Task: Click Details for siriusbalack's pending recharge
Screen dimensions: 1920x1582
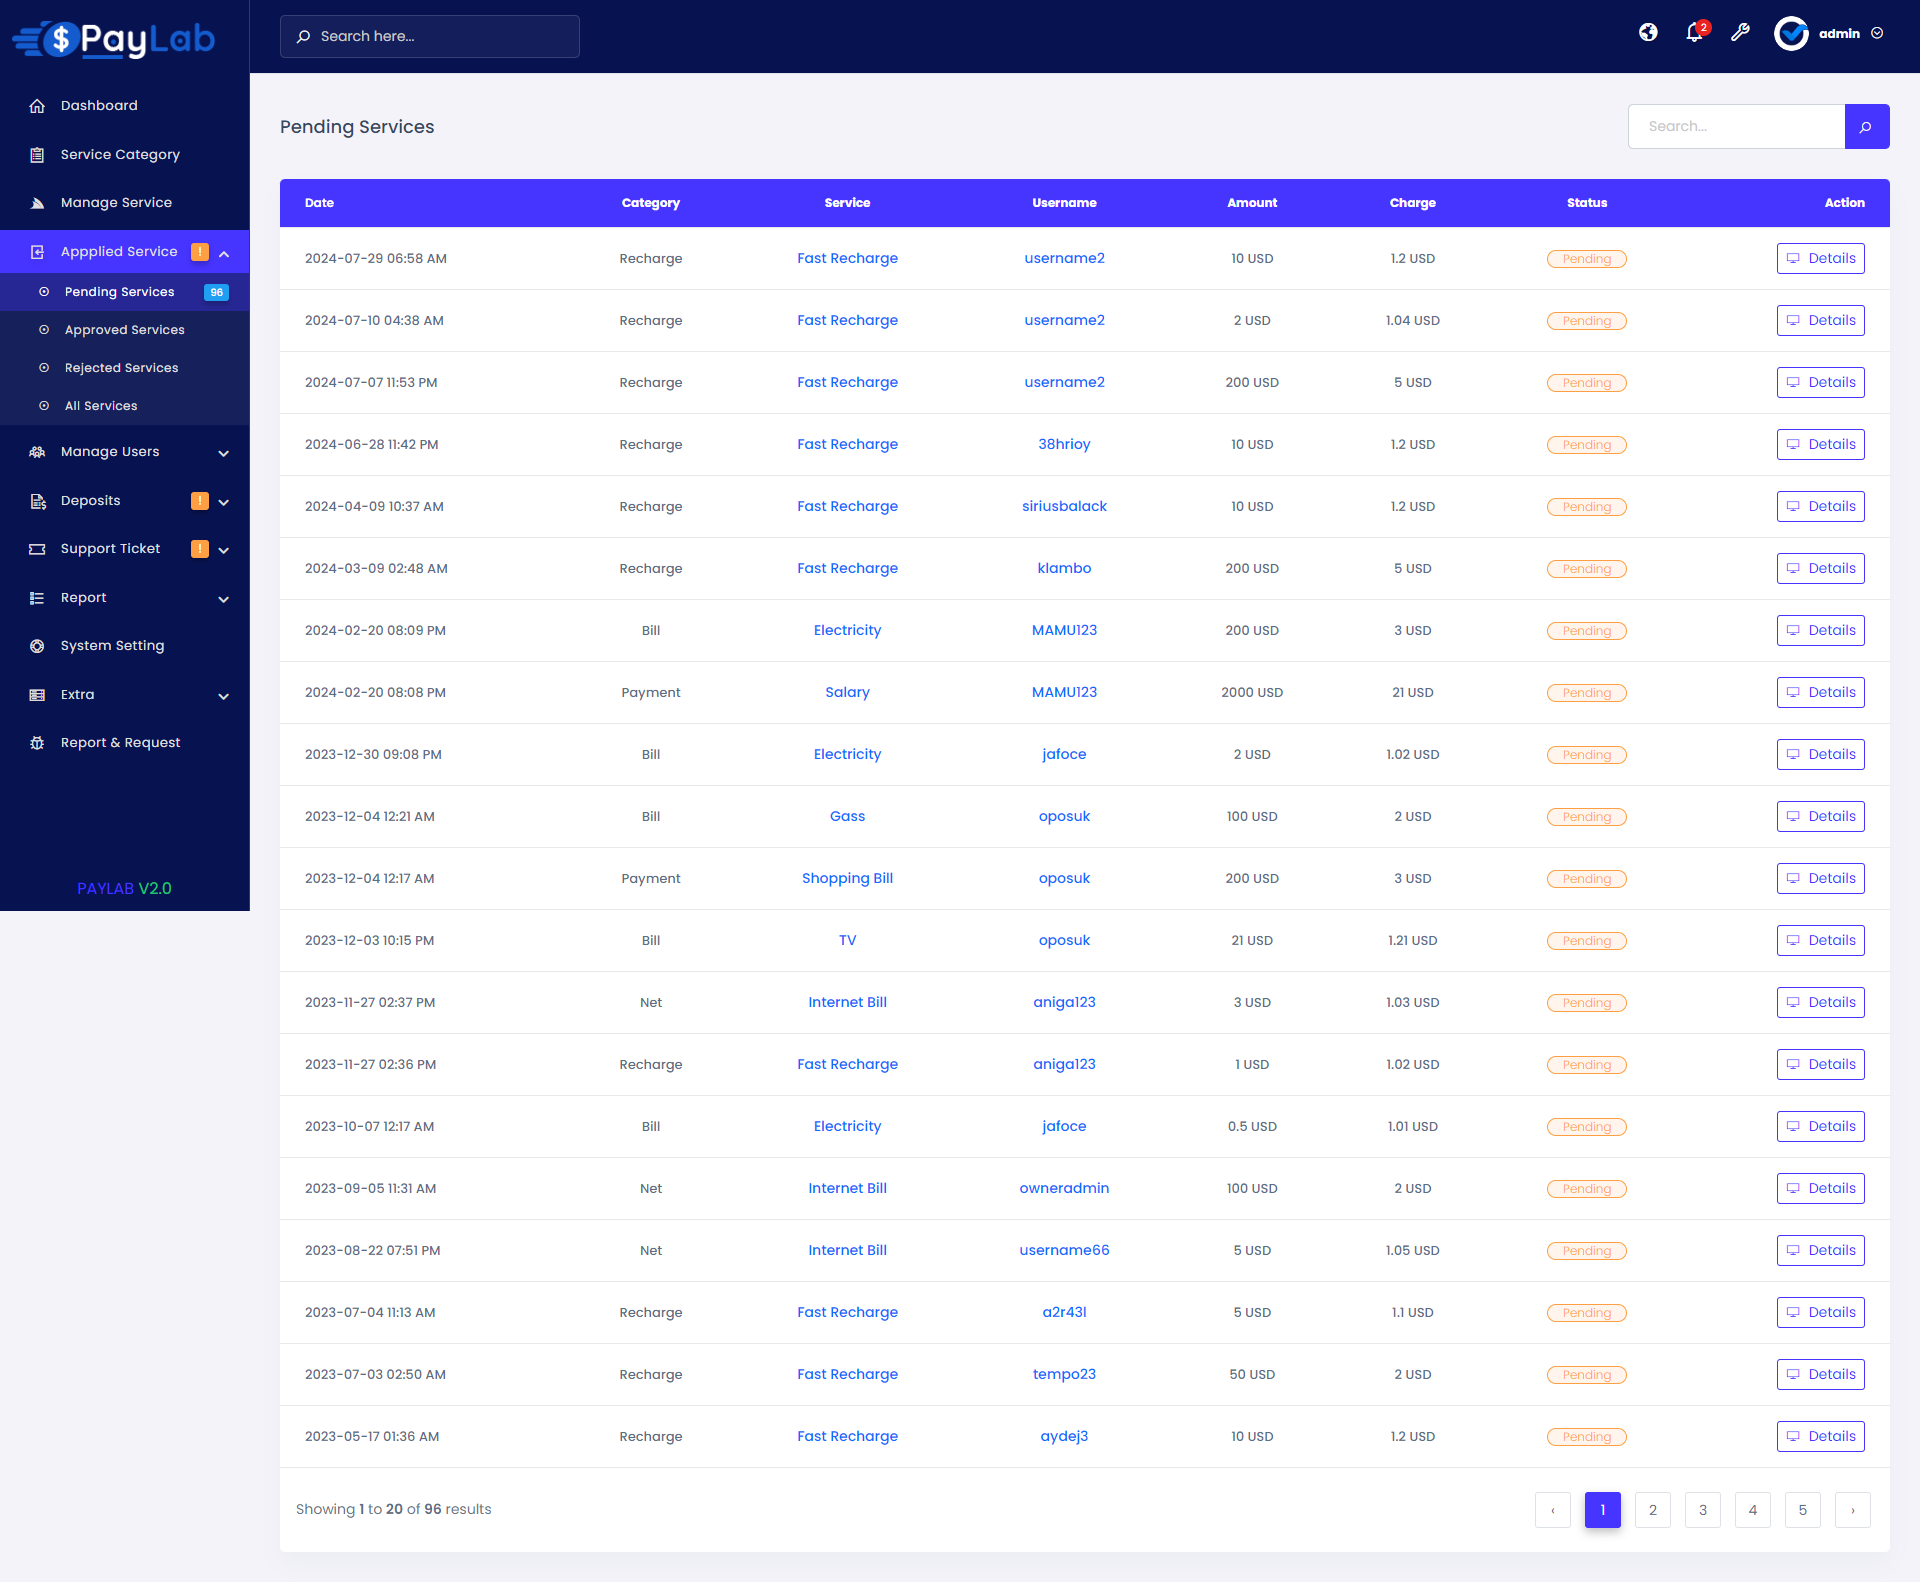Action: pyautogui.click(x=1820, y=506)
